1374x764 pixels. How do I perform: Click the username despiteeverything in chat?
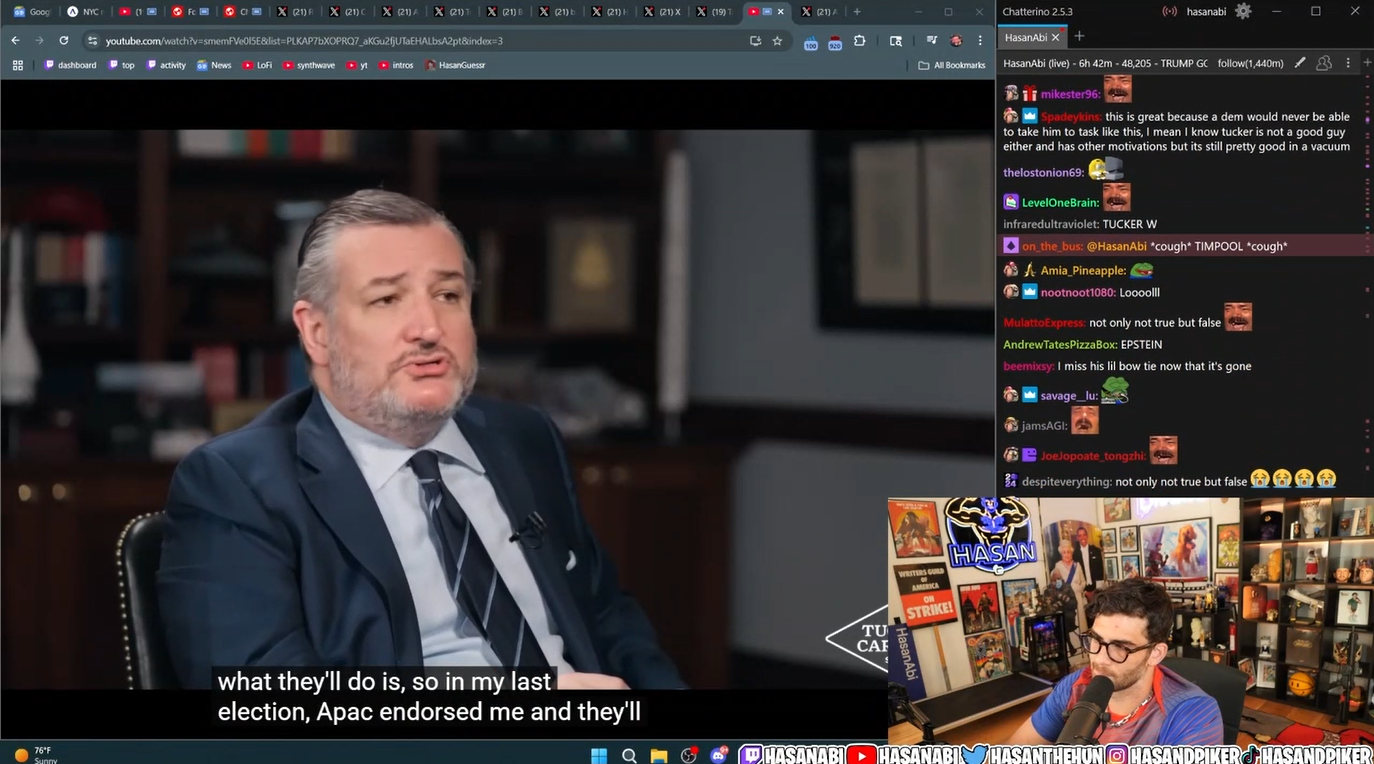point(1066,482)
